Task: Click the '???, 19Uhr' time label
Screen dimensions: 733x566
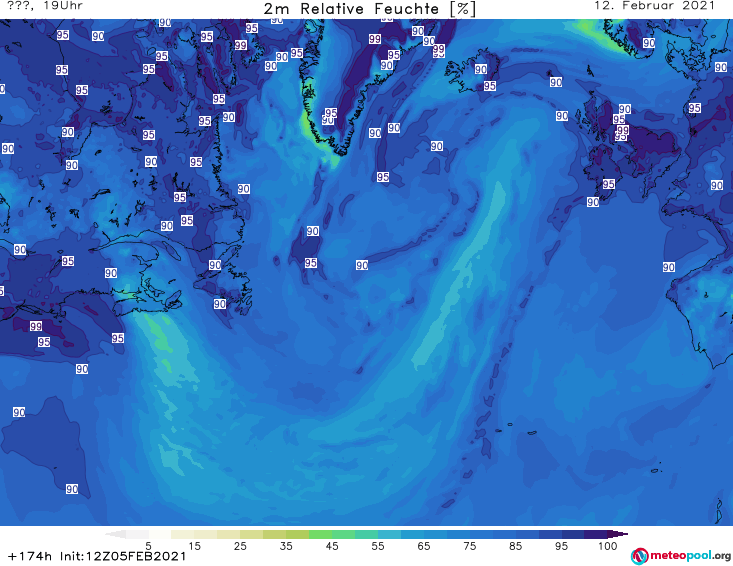Action: point(45,6)
